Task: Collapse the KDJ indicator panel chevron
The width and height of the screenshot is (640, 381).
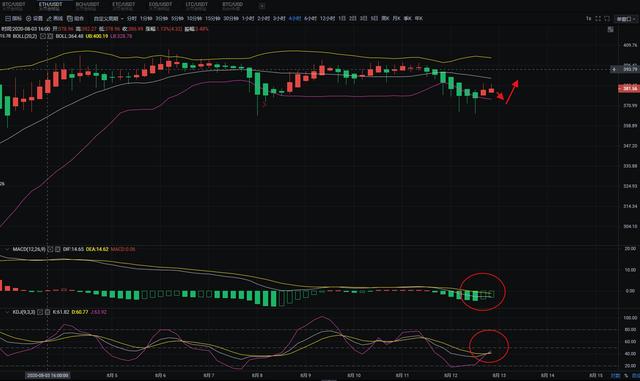Action: click(7, 312)
